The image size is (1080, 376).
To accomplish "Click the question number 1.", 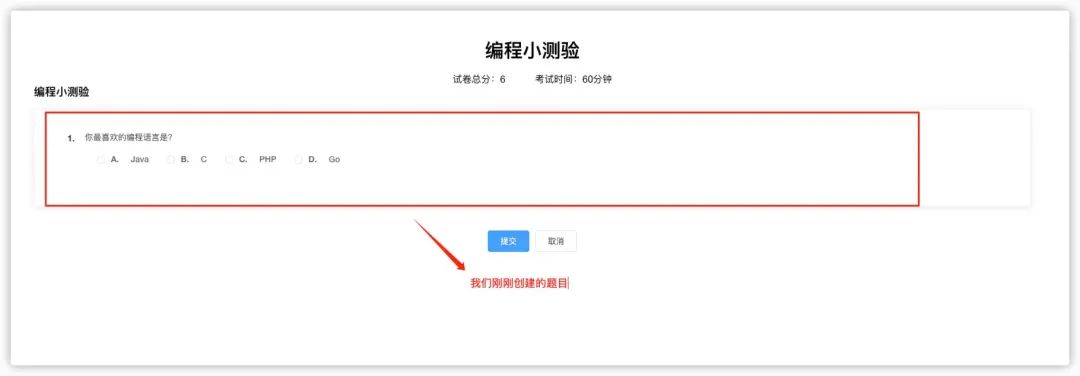I will [x=71, y=138].
